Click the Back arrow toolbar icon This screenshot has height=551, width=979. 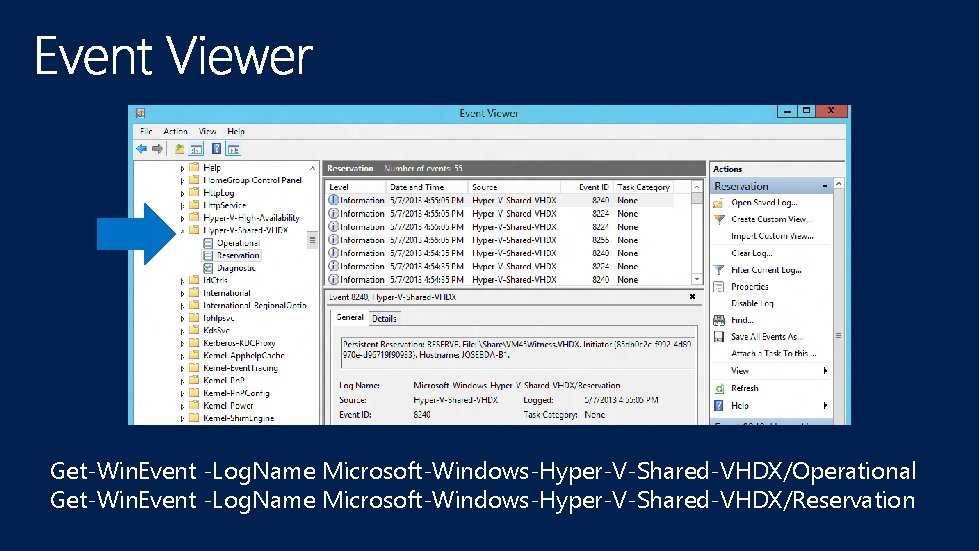click(x=142, y=149)
